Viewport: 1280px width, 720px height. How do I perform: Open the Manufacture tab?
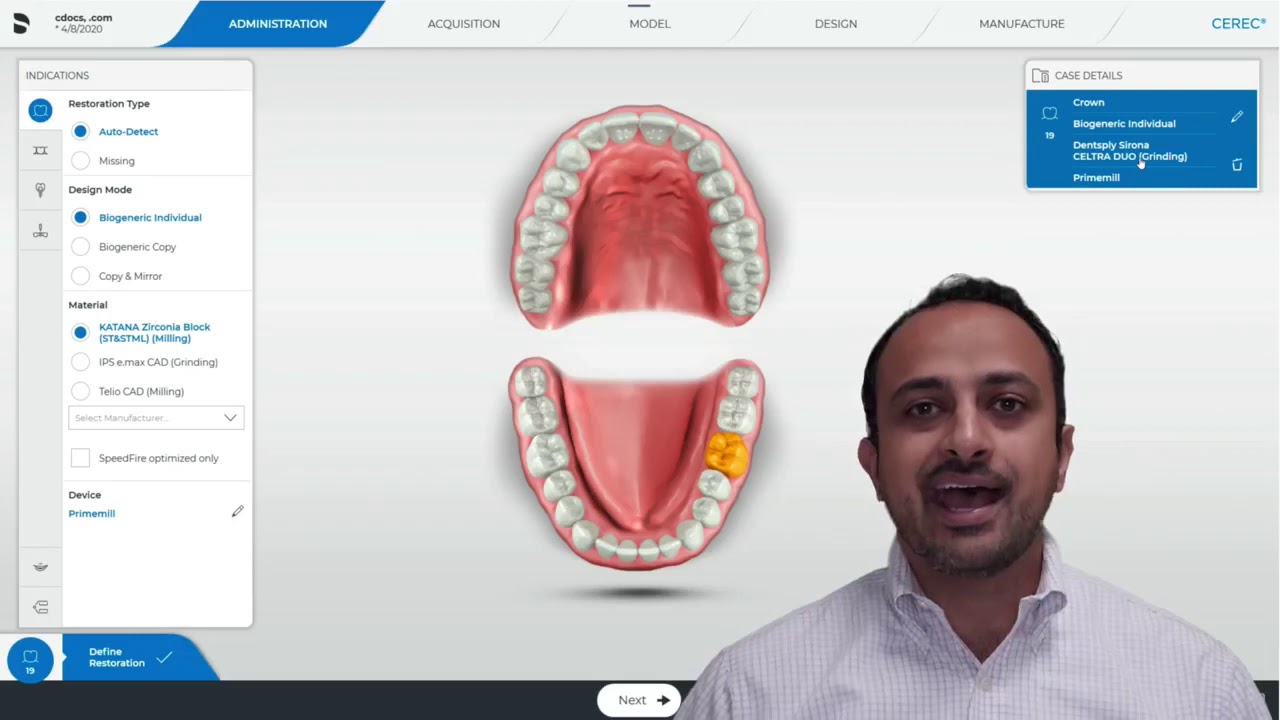tap(1022, 24)
